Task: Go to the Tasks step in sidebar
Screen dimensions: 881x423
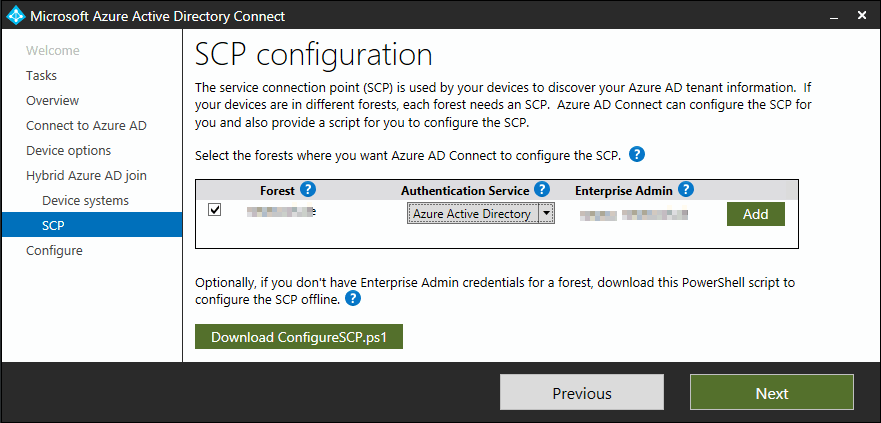Action: point(42,75)
